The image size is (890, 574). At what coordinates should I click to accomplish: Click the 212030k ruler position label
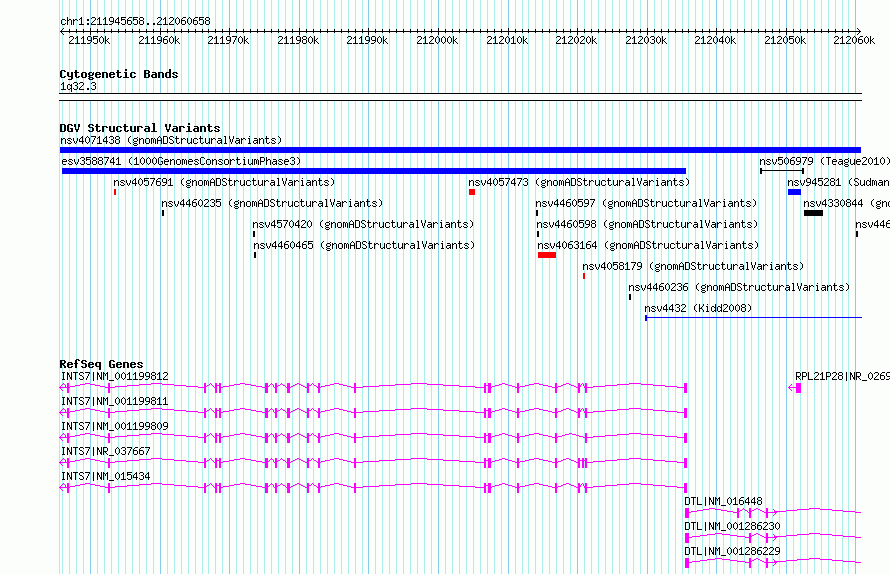click(x=646, y=40)
